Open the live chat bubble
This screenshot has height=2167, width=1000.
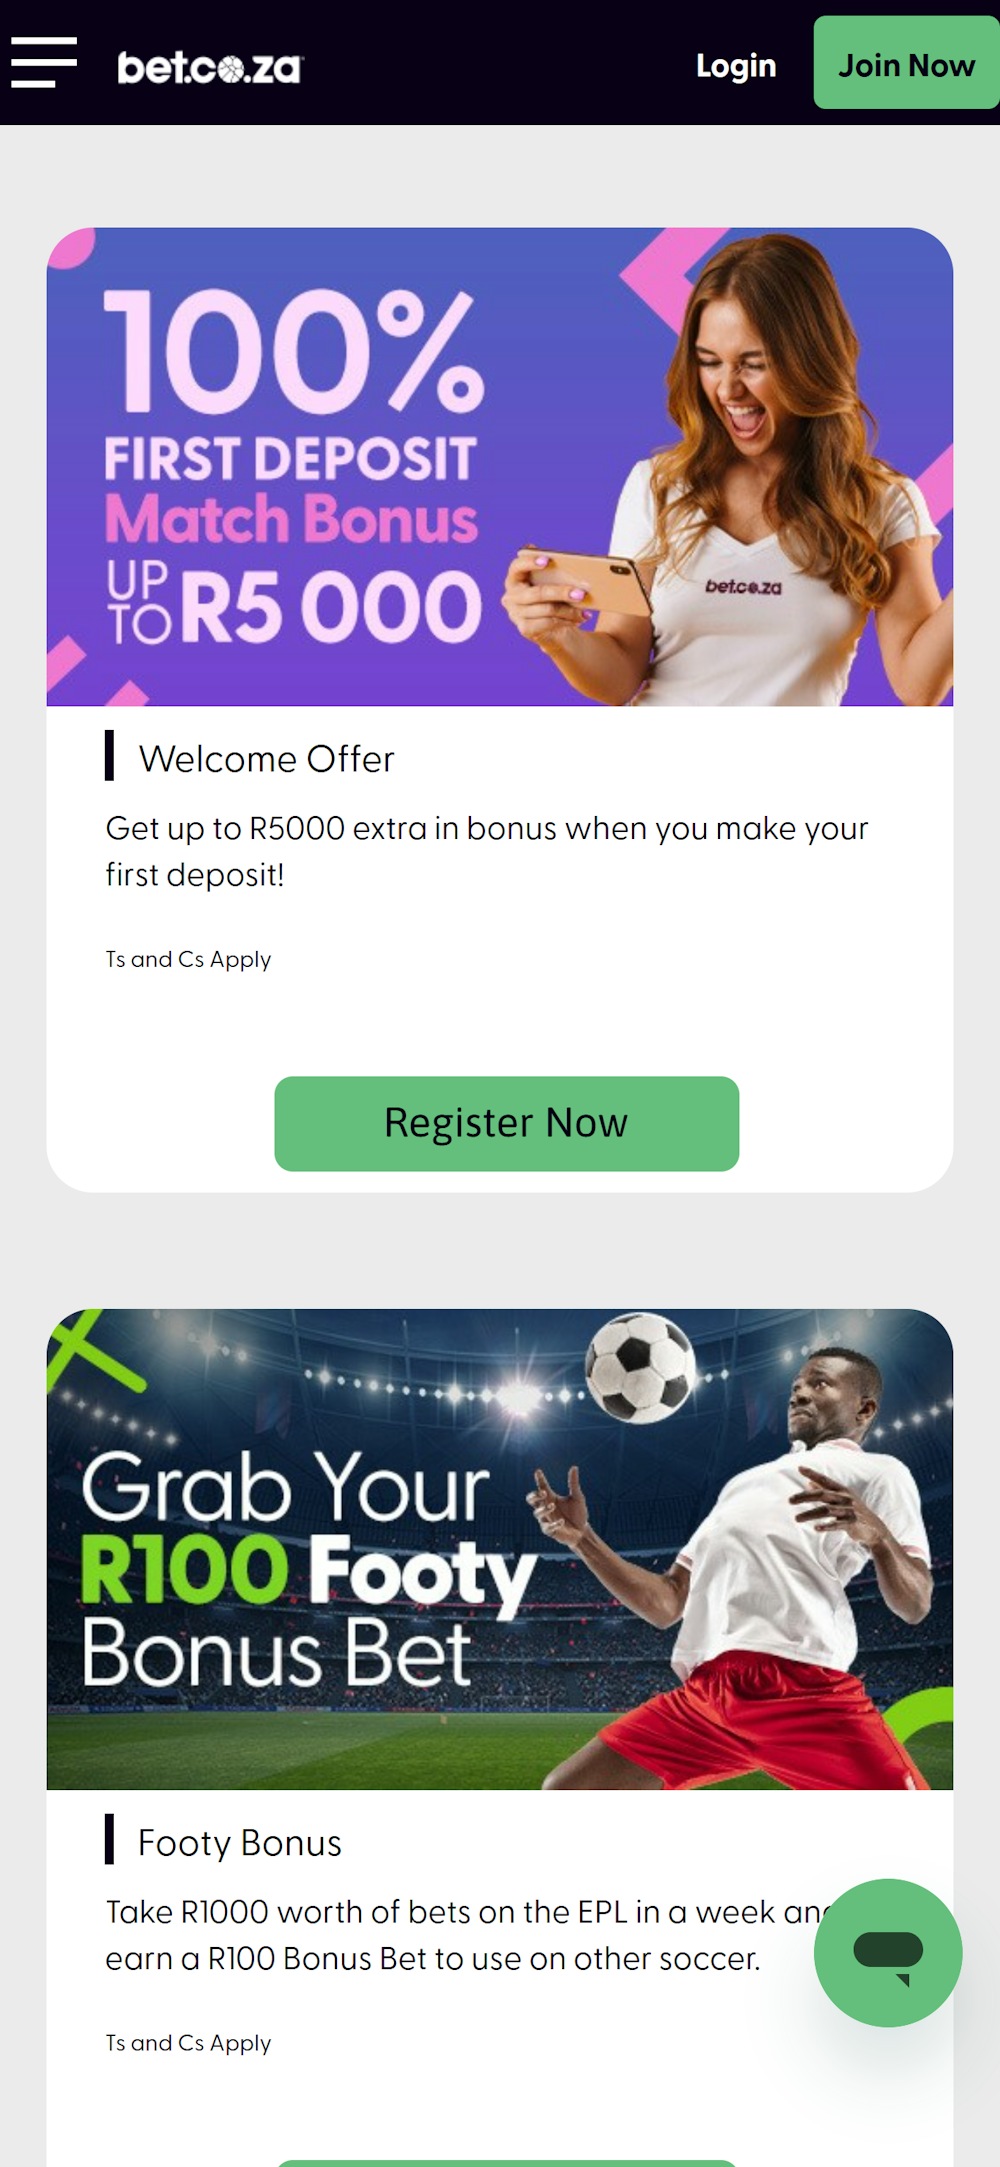click(889, 1951)
